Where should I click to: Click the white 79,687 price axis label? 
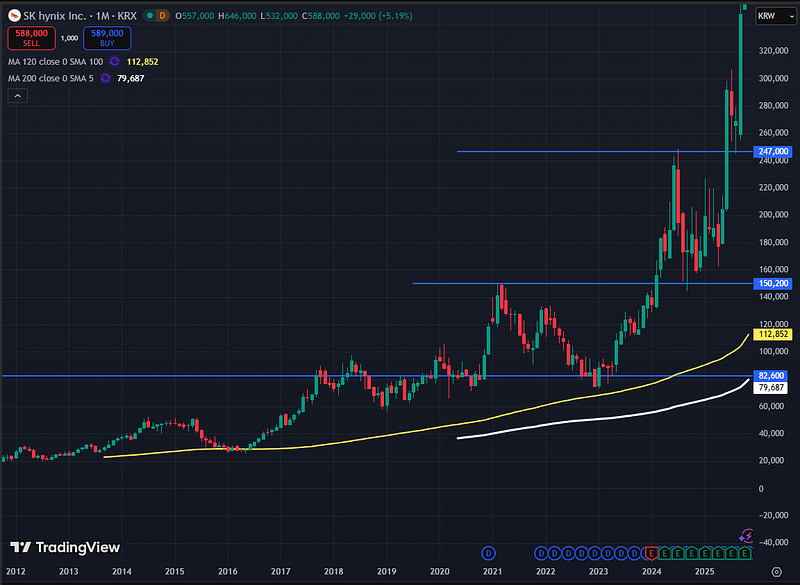click(770, 388)
